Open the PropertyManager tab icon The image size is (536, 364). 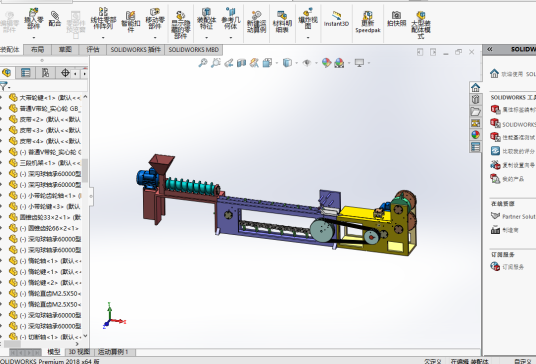coord(26,73)
